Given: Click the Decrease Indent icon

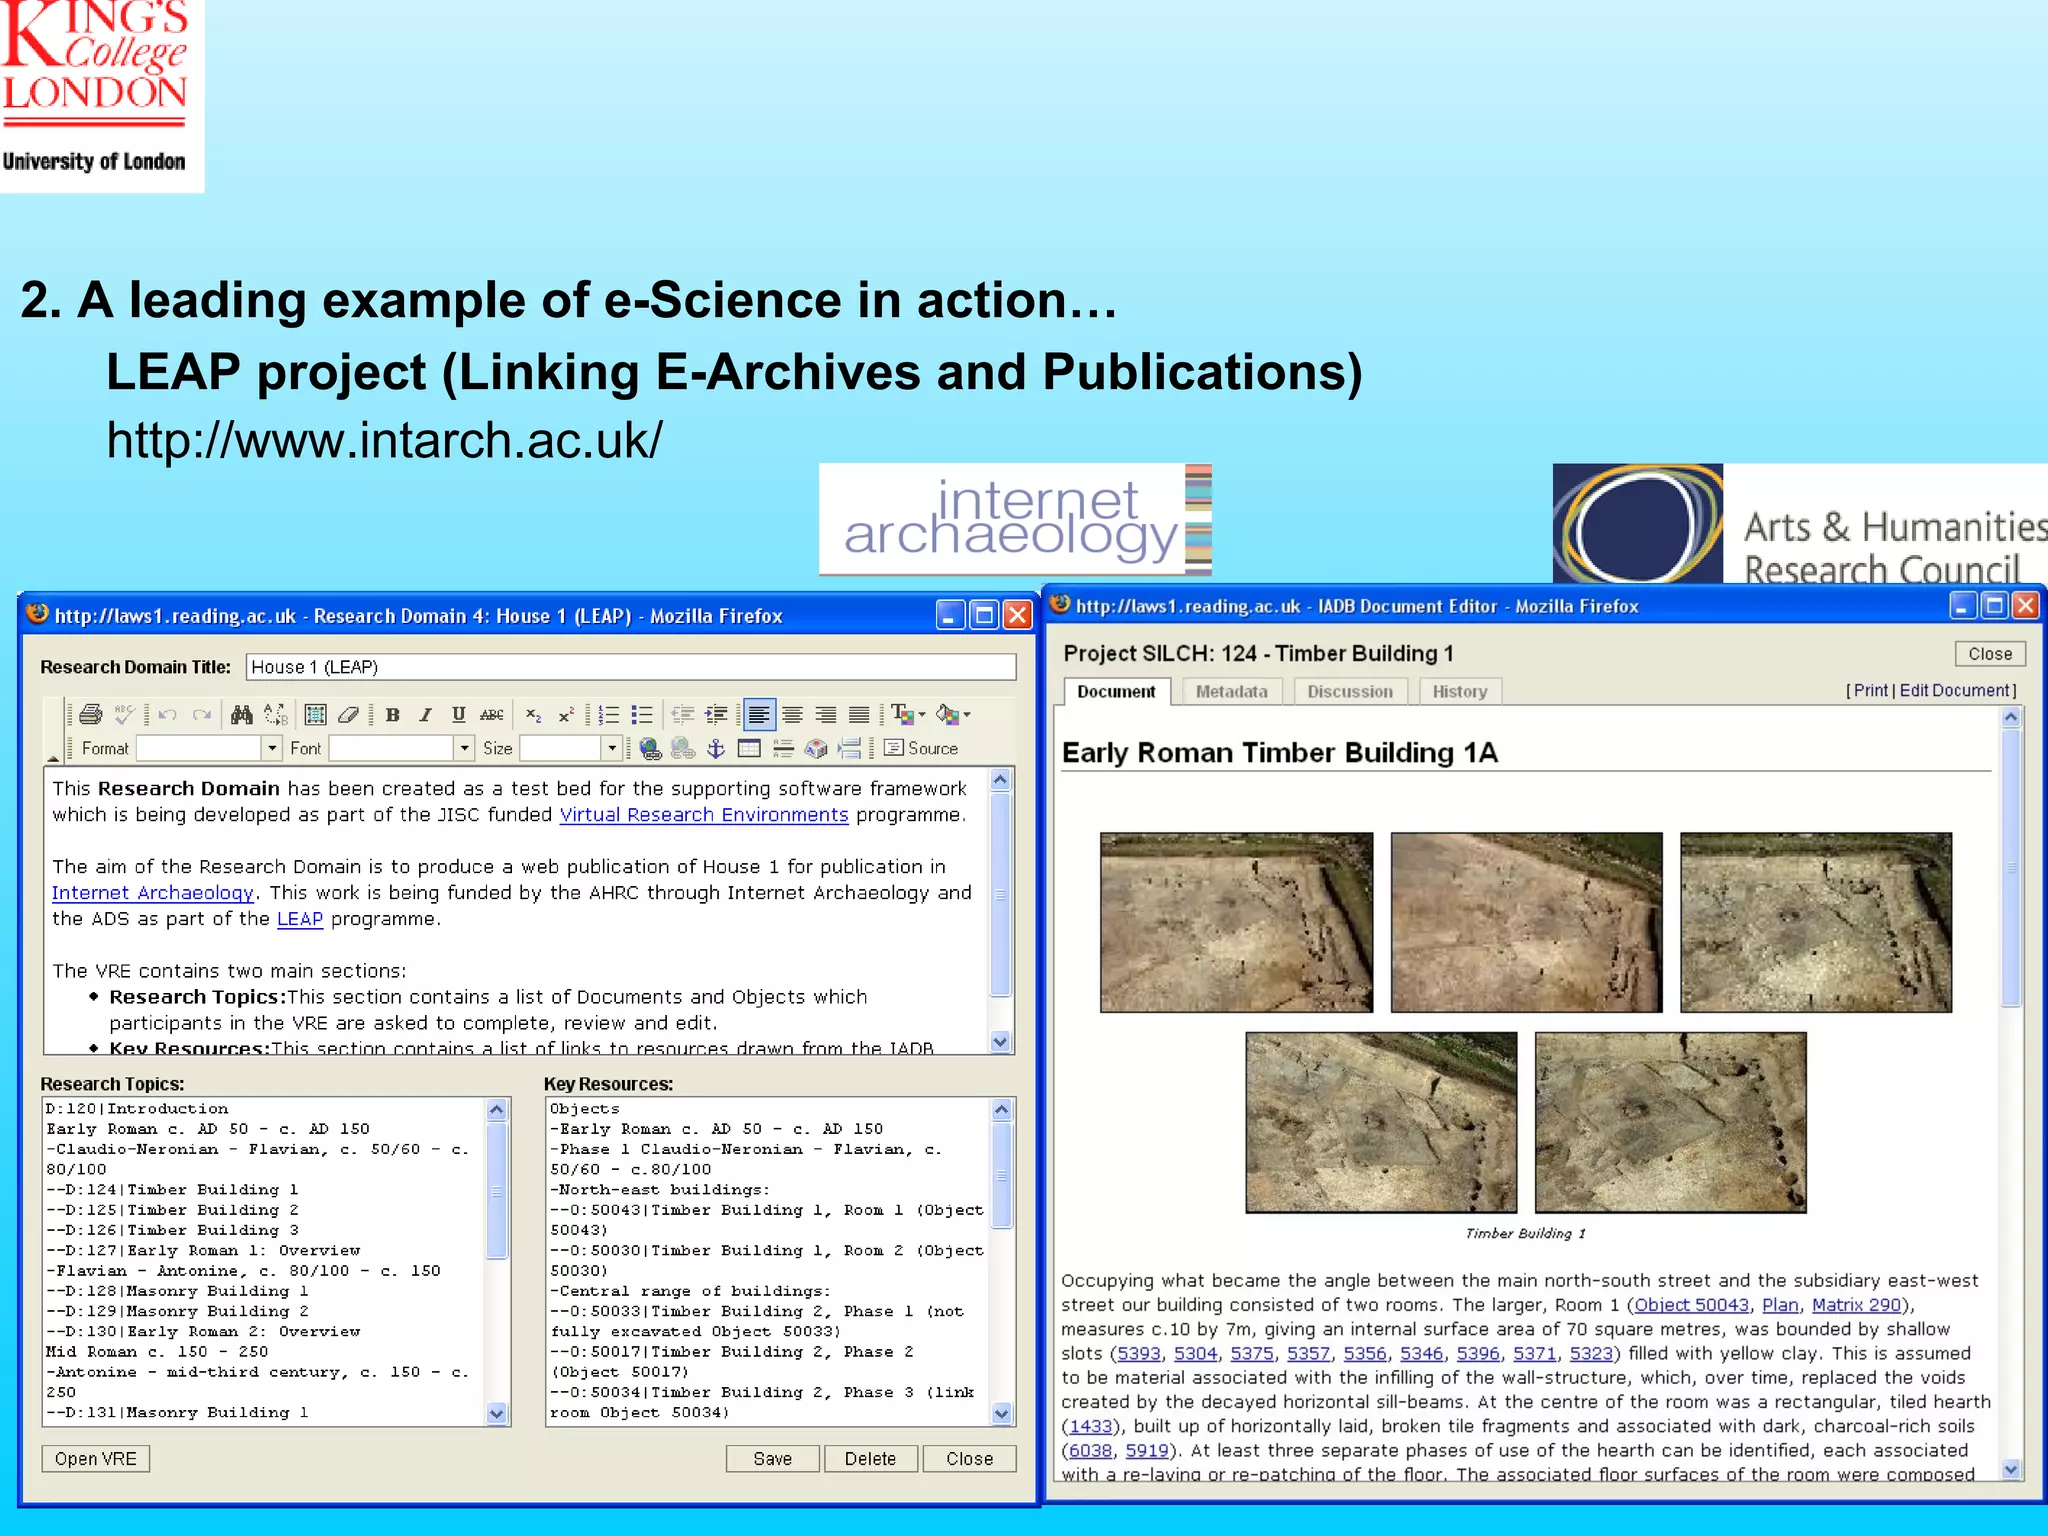Looking at the screenshot, I should coord(683,714).
